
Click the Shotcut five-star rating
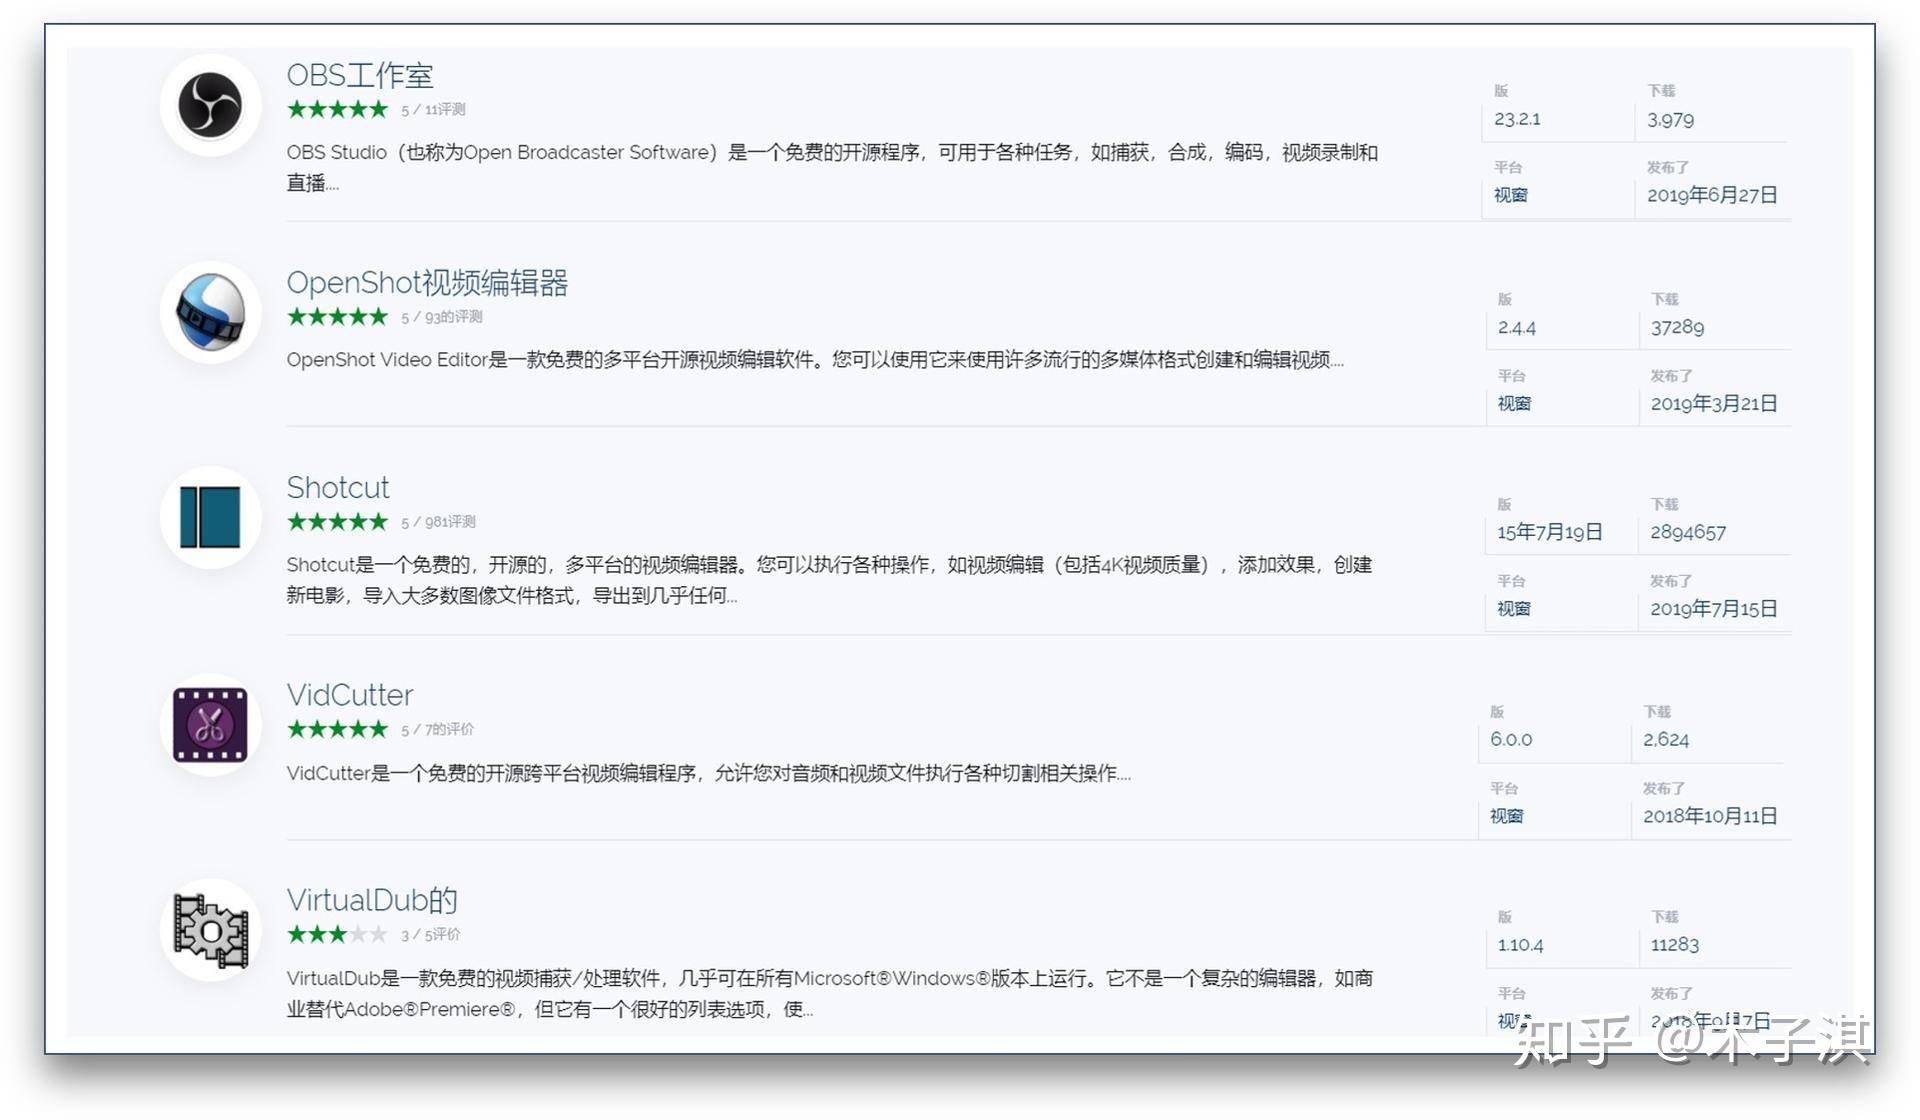coord(337,521)
